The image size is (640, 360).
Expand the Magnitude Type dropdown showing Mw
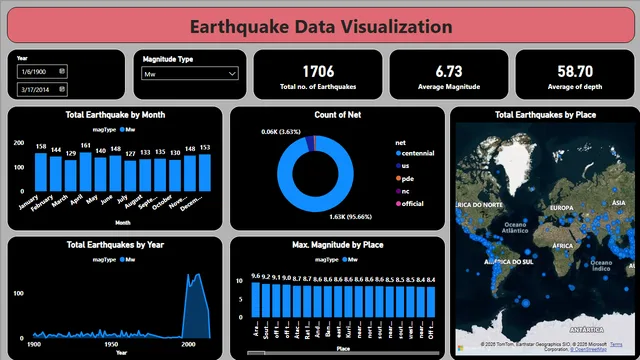click(190, 73)
